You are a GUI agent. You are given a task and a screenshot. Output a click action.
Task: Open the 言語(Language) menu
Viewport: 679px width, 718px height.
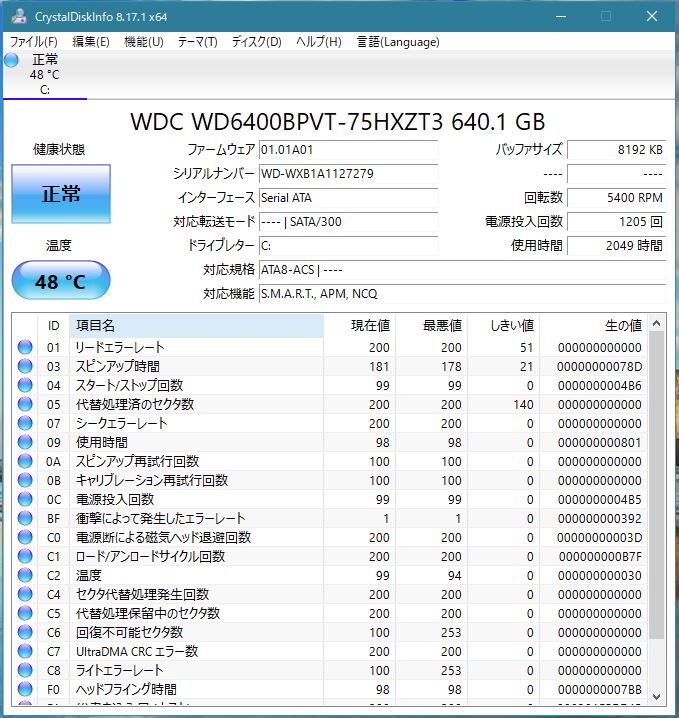[398, 42]
